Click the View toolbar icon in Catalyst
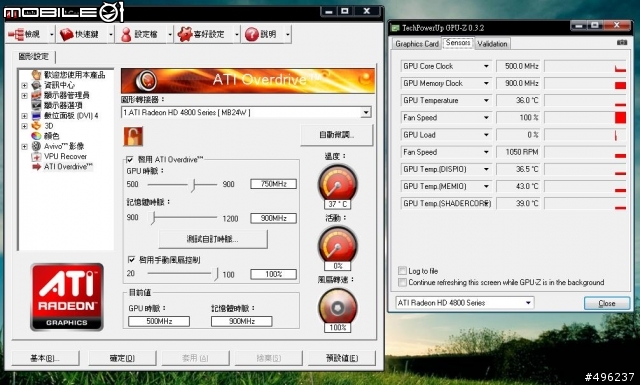This screenshot has width=640, height=385. pos(16,34)
